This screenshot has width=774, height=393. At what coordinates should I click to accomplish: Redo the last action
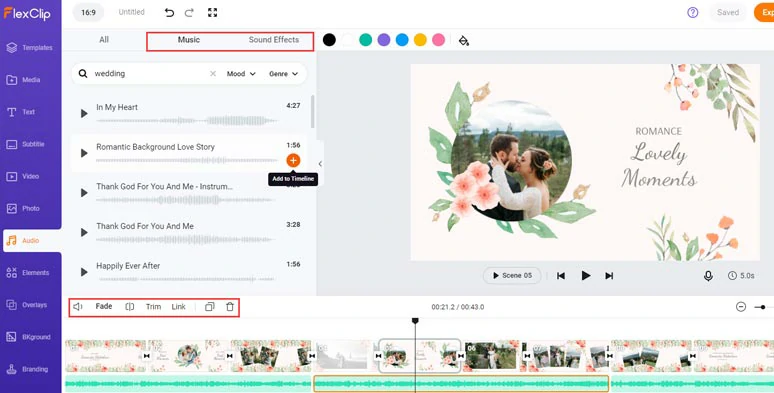pyautogui.click(x=189, y=13)
